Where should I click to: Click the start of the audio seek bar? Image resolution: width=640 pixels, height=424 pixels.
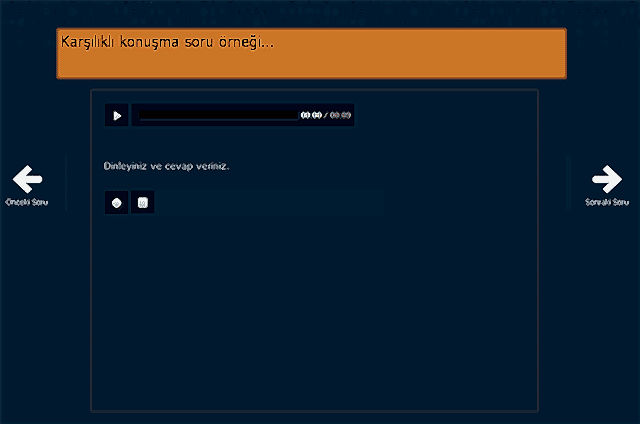143,115
